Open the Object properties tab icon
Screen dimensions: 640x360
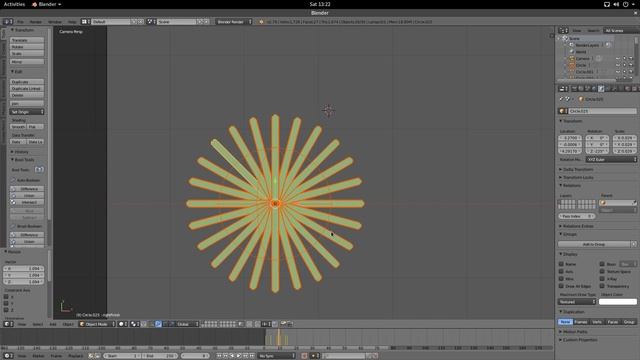601,88
